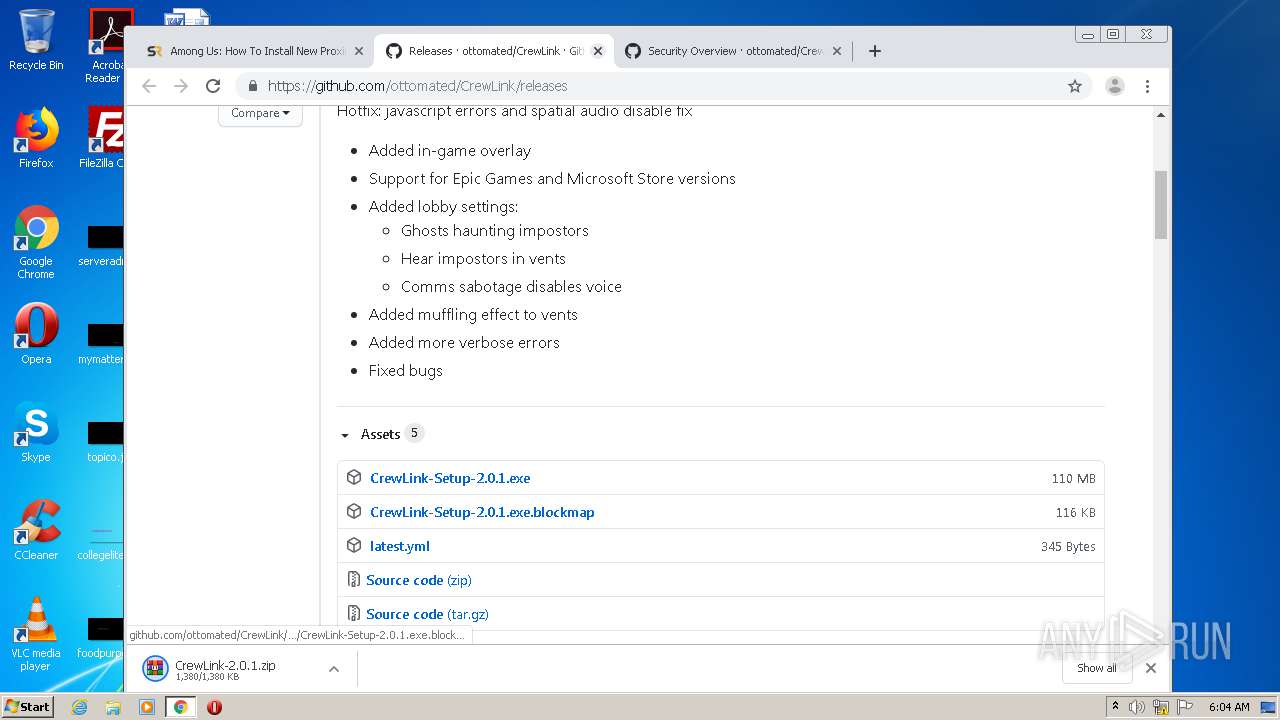
Task: Click Show all downloads
Action: [1096, 668]
